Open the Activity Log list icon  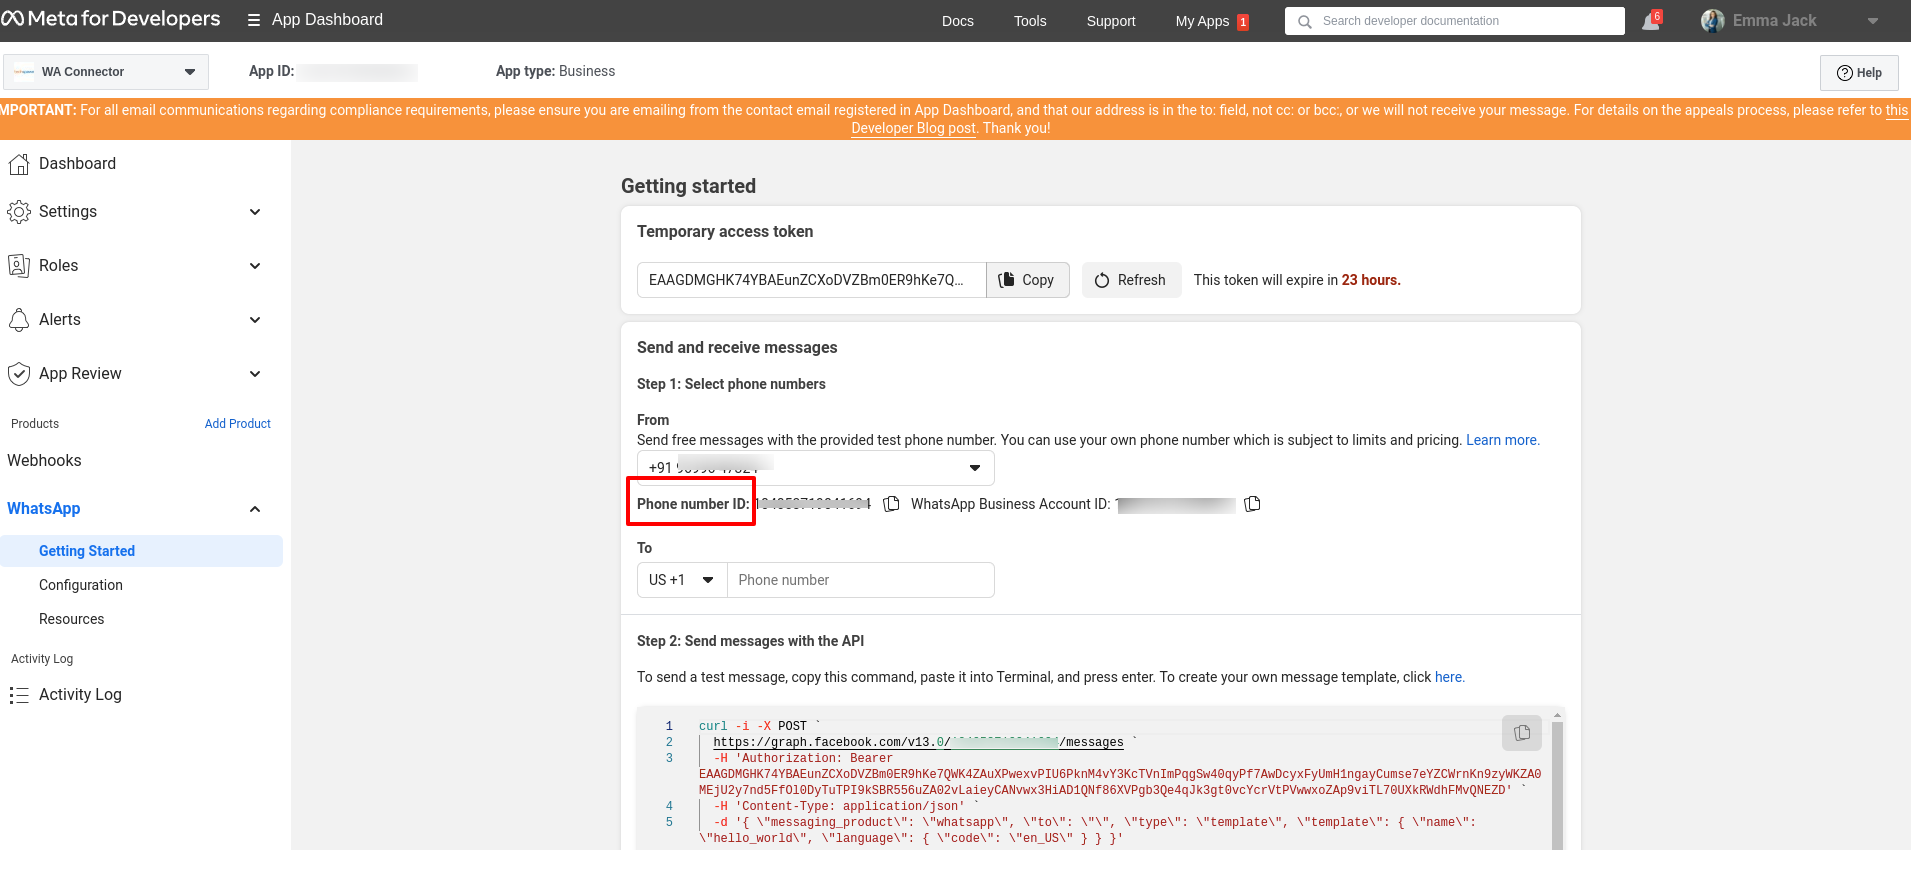tap(19, 695)
